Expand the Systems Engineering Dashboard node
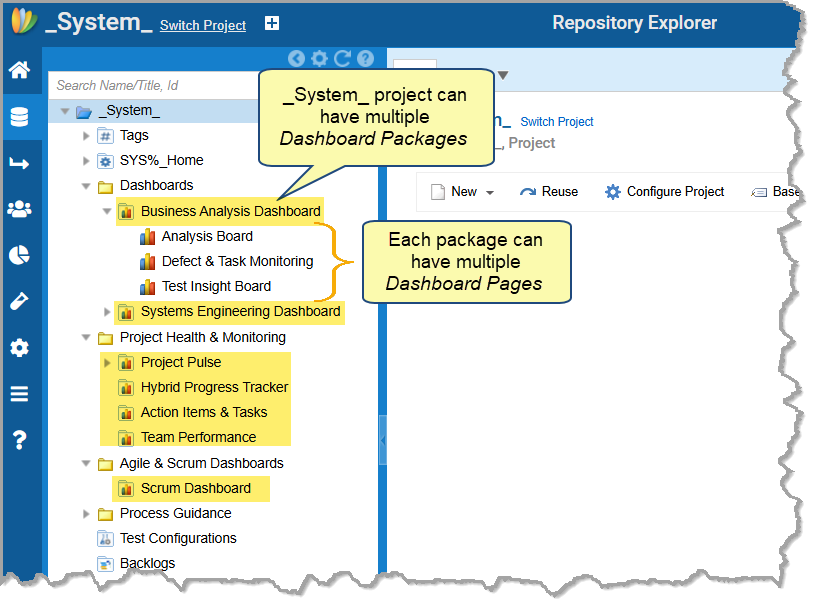Viewport: 817px width, 608px height. pyautogui.click(x=107, y=312)
